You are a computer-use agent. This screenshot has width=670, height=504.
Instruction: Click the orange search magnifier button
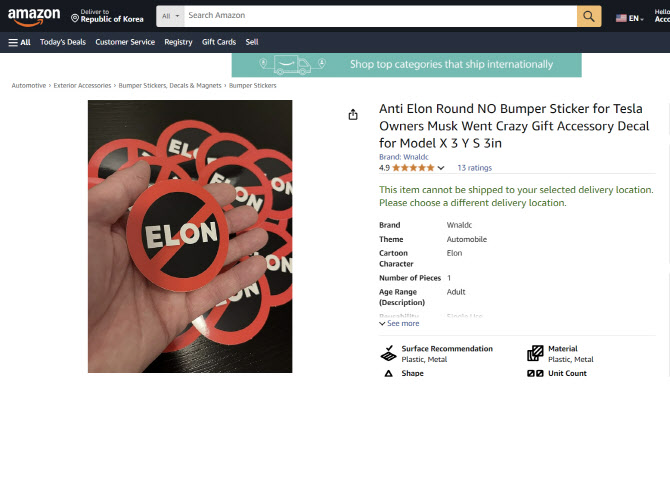(x=589, y=16)
